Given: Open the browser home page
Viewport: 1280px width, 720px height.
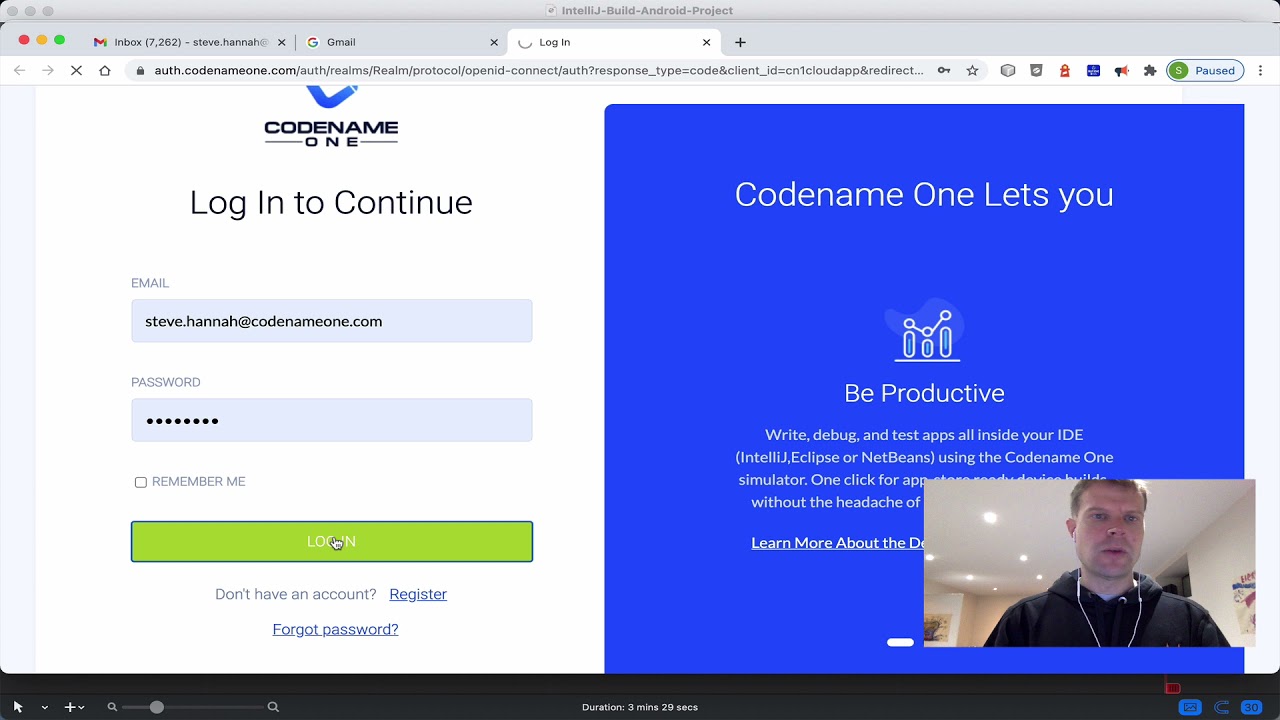Looking at the screenshot, I should (x=105, y=71).
